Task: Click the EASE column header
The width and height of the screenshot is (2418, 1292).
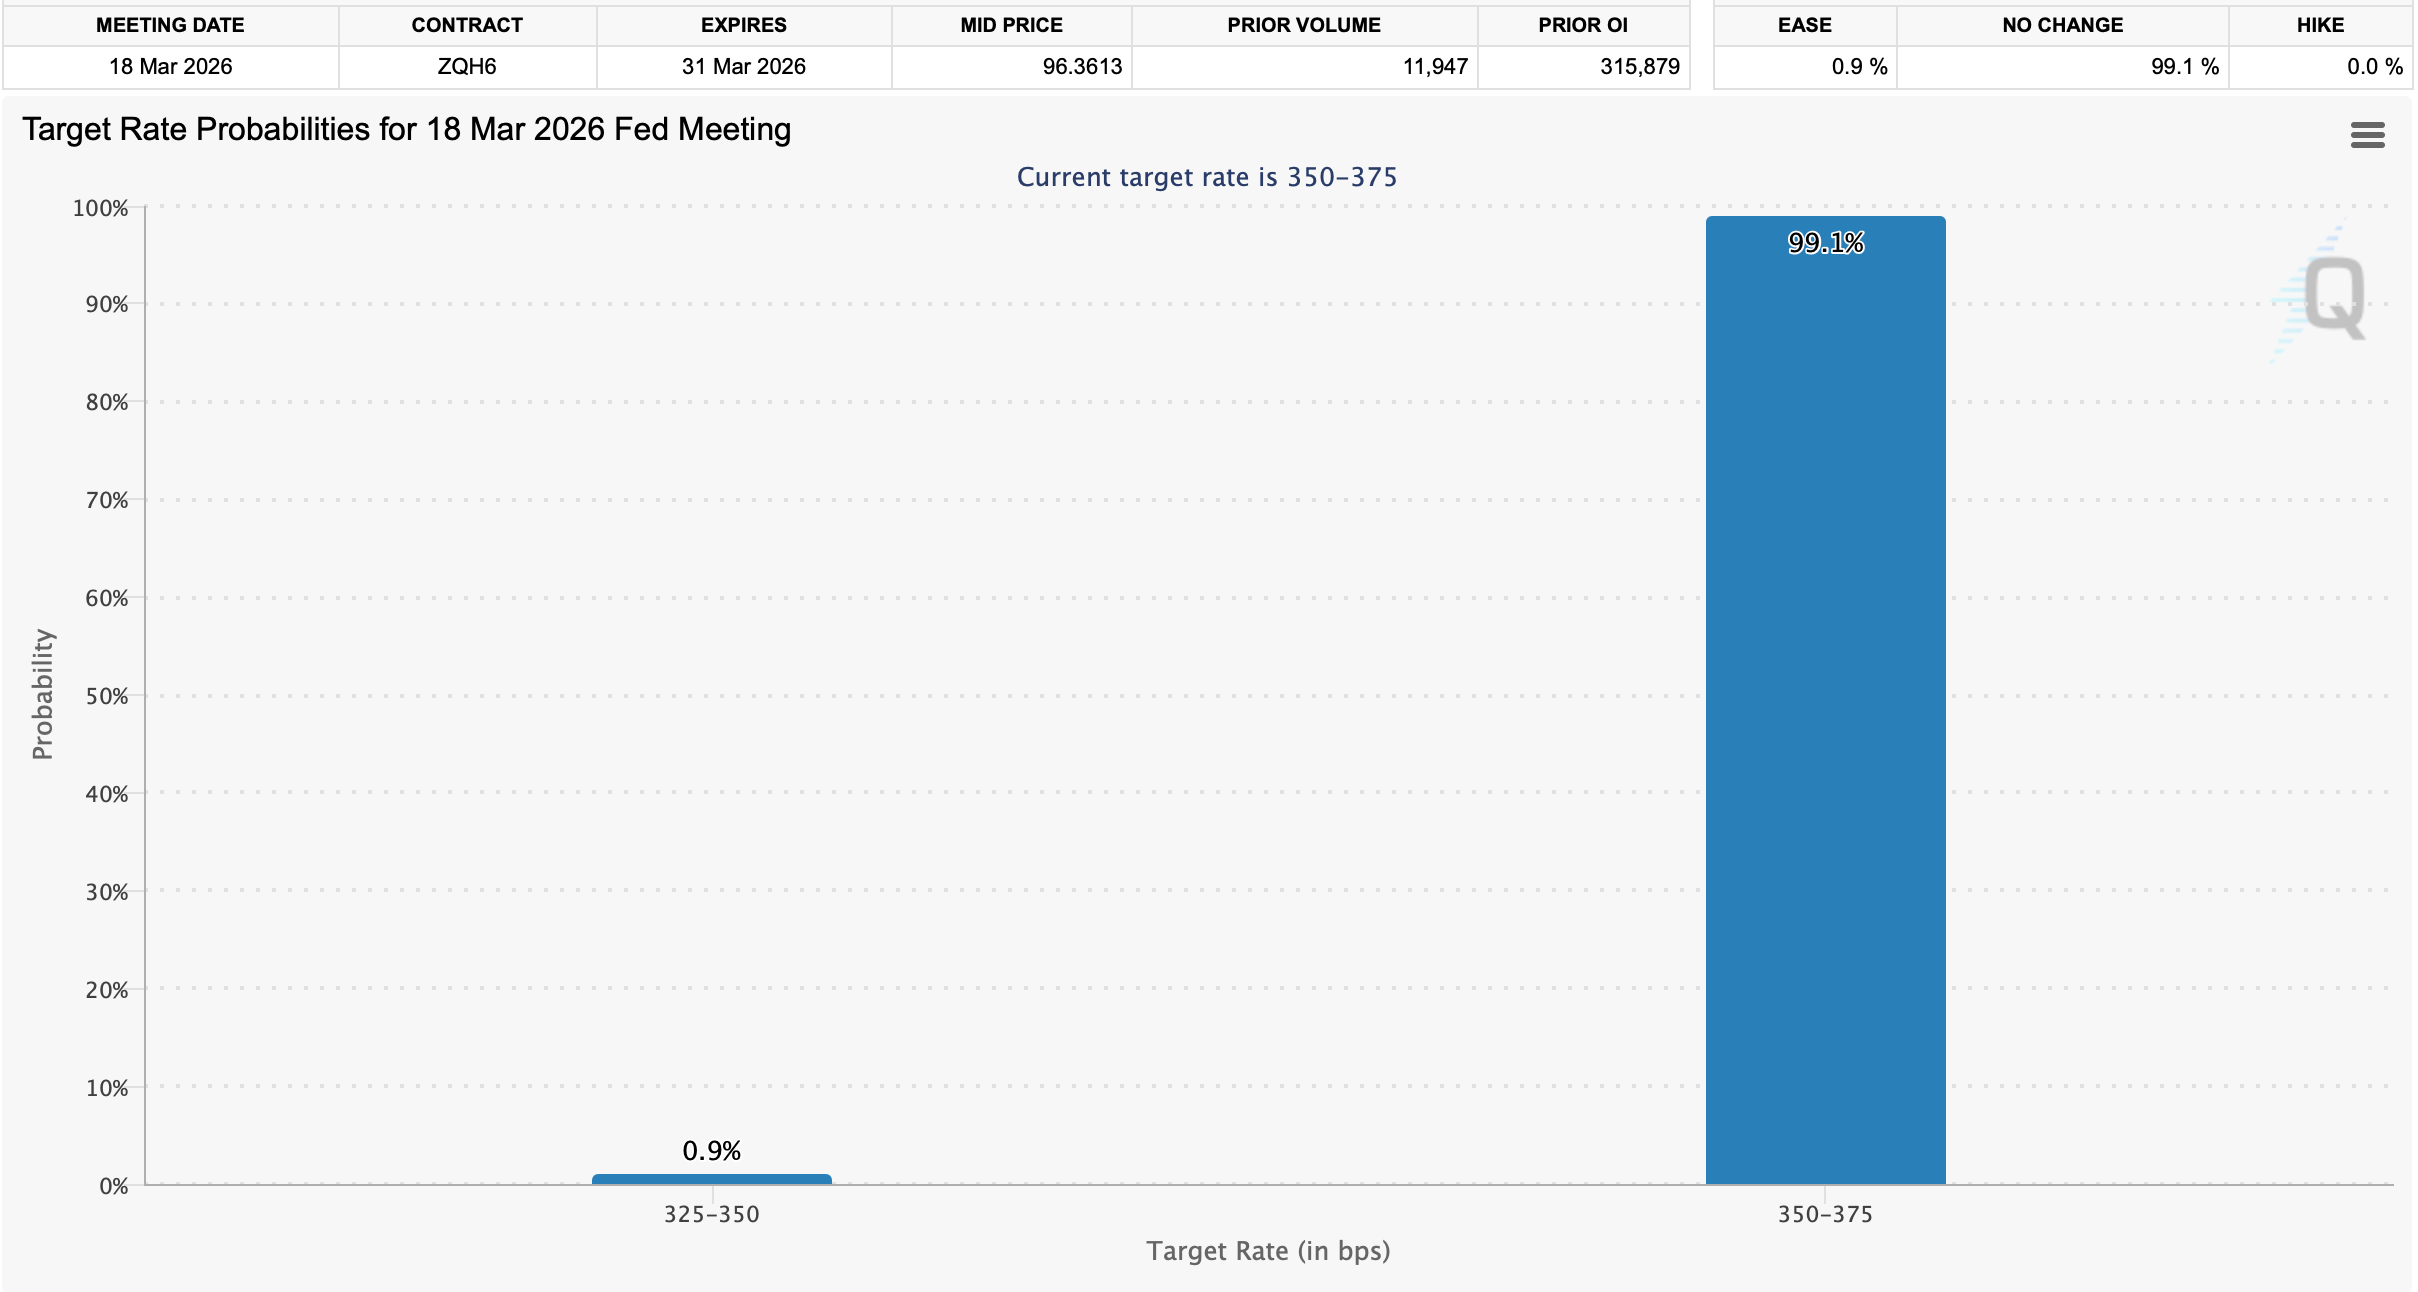Action: point(1804,25)
